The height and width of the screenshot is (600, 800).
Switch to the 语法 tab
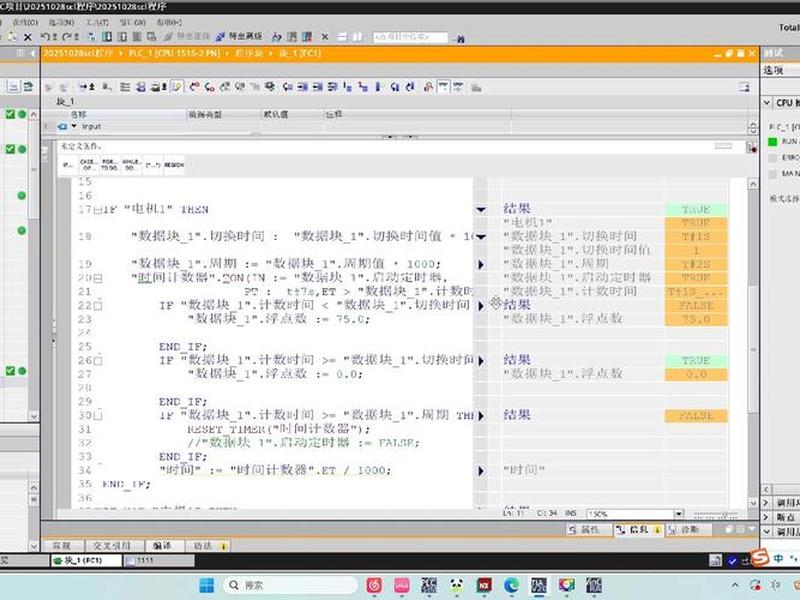[208, 545]
